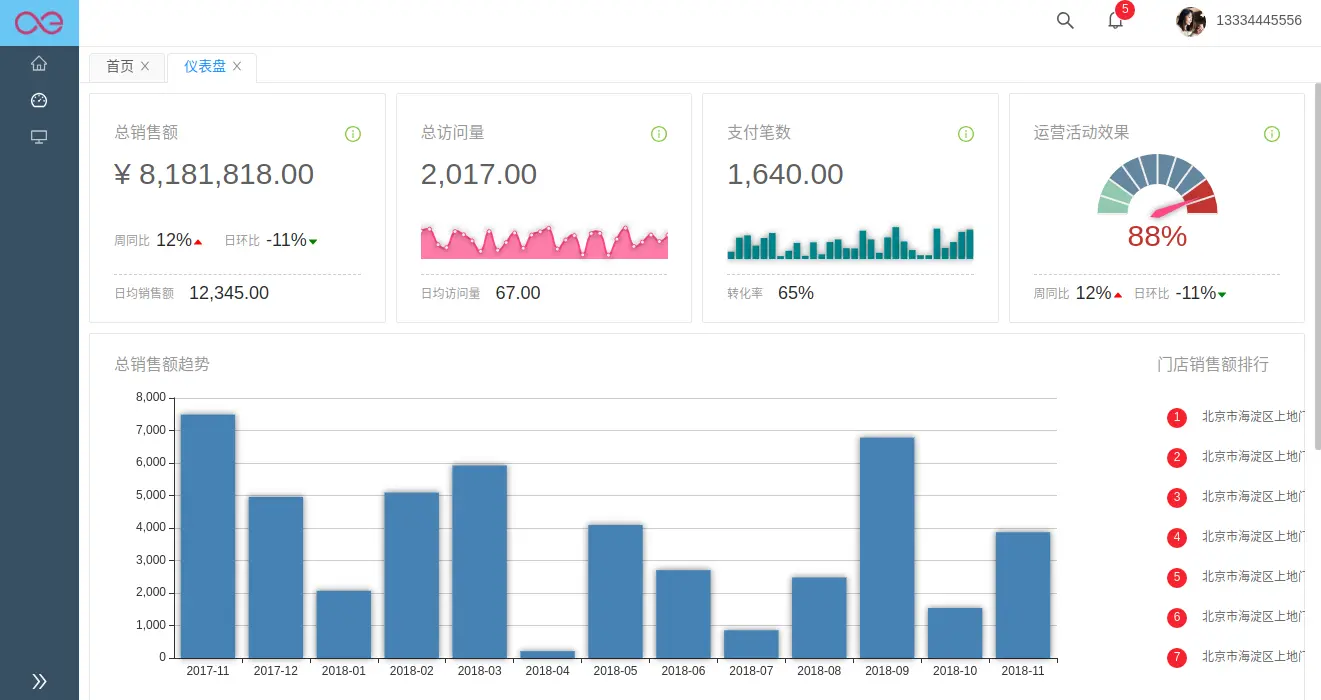This screenshot has height=700, width=1321.
Task: Click the 2018-04 bar in the trend chart
Action: tap(548, 654)
